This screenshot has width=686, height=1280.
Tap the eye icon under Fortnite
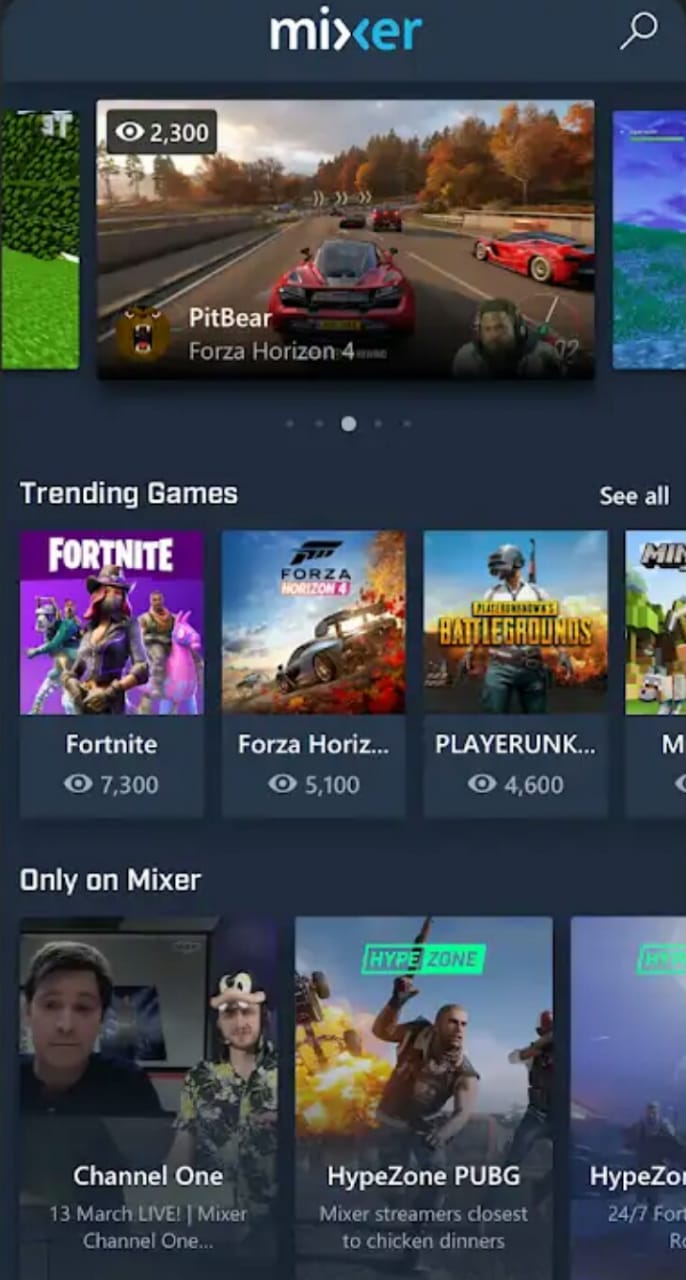[78, 784]
